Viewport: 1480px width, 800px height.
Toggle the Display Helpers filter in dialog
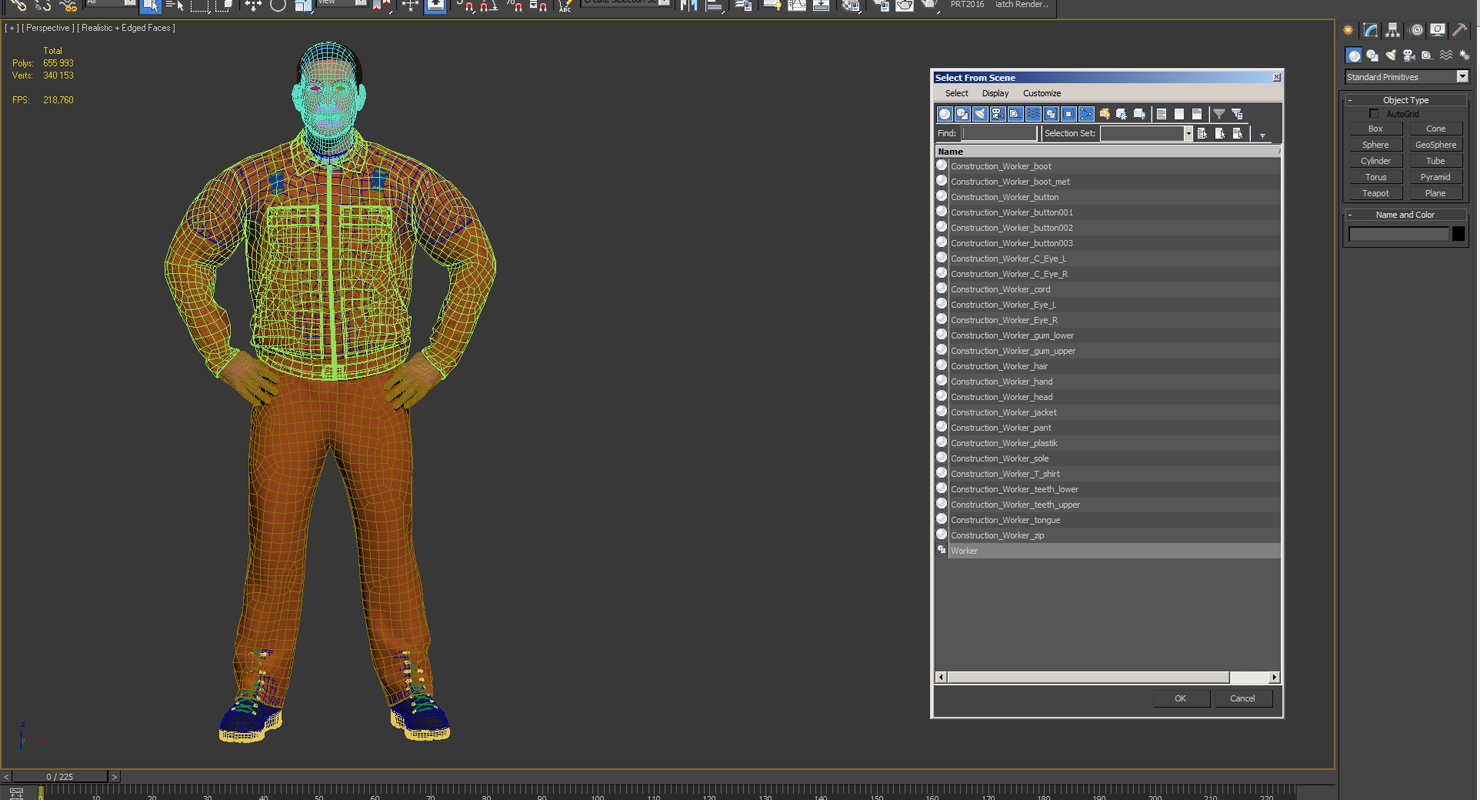[1015, 114]
